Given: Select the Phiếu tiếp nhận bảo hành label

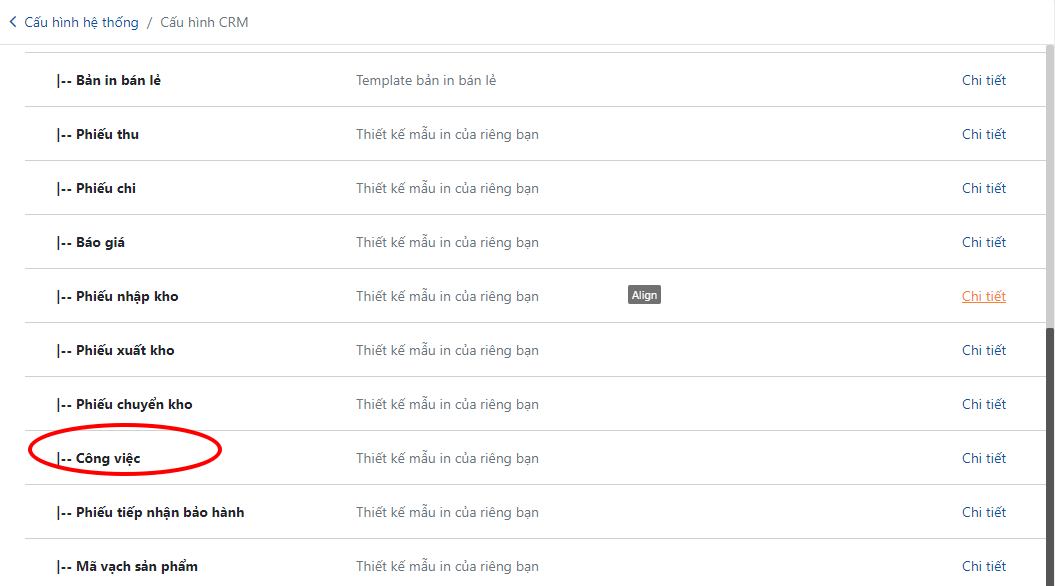Looking at the screenshot, I should pos(160,512).
